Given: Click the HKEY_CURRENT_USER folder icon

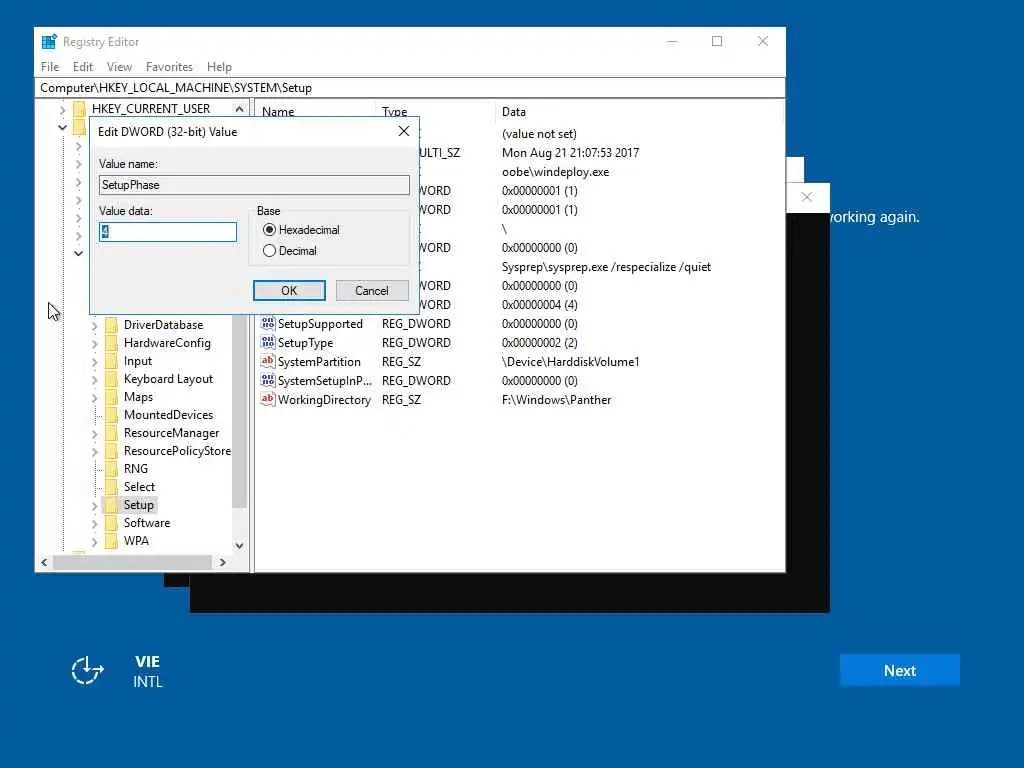Looking at the screenshot, I should [x=80, y=108].
